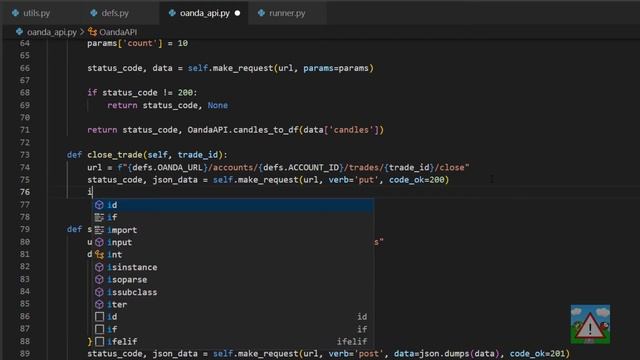Choose the 'iter' suggestion
Image resolution: width=640 pixels, height=360 pixels.
(x=232, y=304)
